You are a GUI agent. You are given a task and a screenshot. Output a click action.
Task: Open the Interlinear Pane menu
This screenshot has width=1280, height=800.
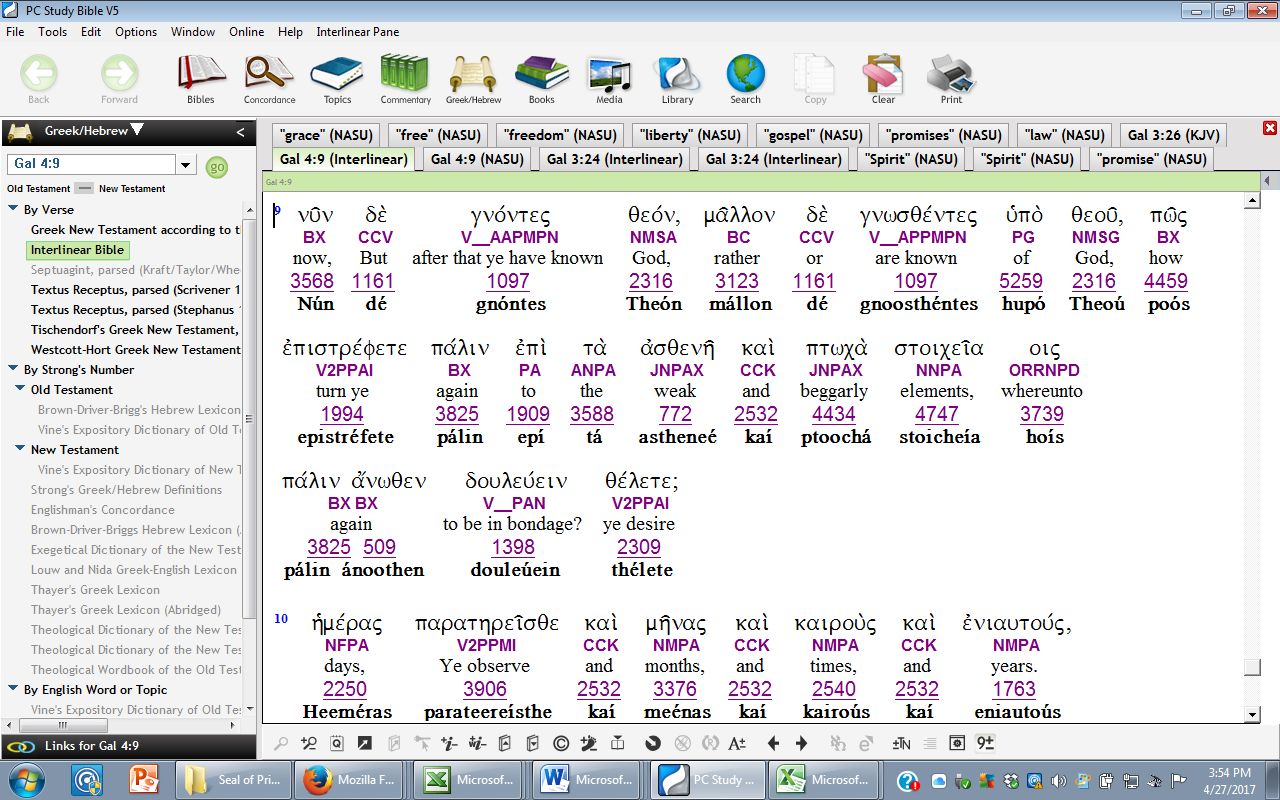click(x=358, y=32)
